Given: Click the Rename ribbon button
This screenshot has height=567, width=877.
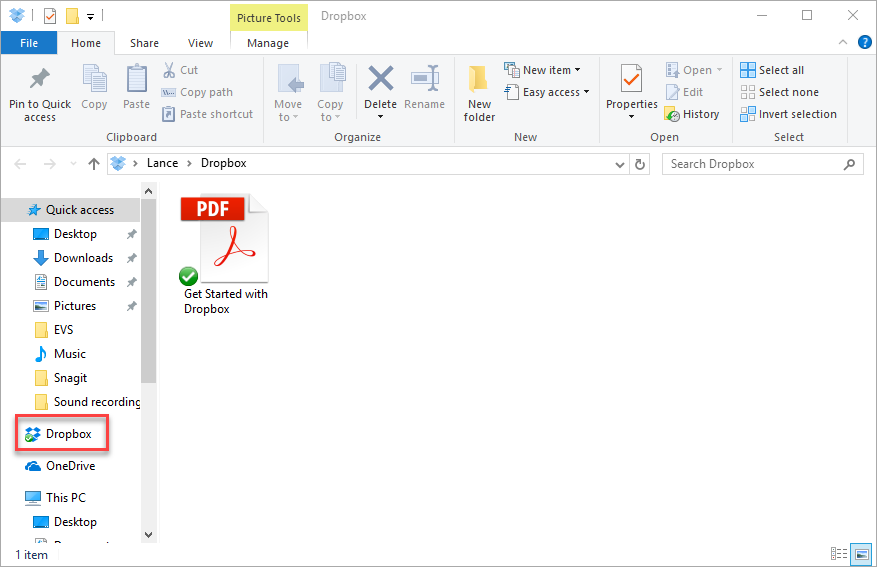Looking at the screenshot, I should tap(425, 87).
